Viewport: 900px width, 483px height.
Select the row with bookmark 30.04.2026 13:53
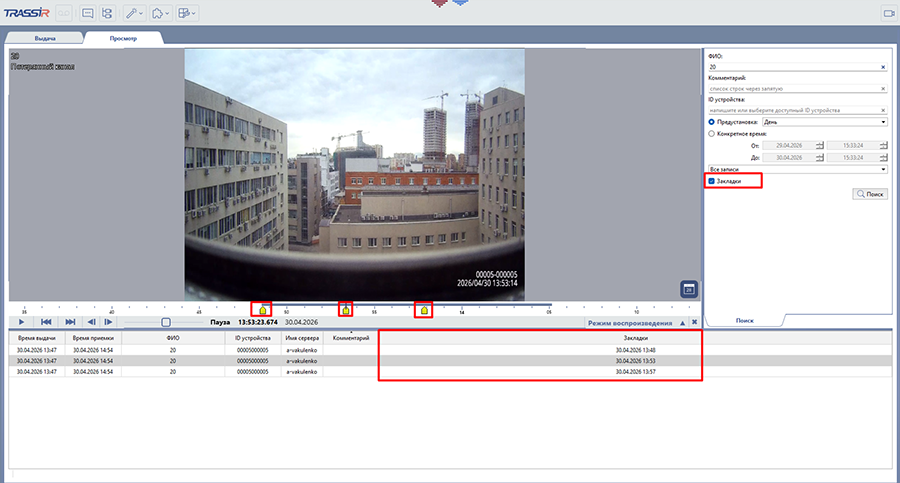pyautogui.click(x=451, y=361)
